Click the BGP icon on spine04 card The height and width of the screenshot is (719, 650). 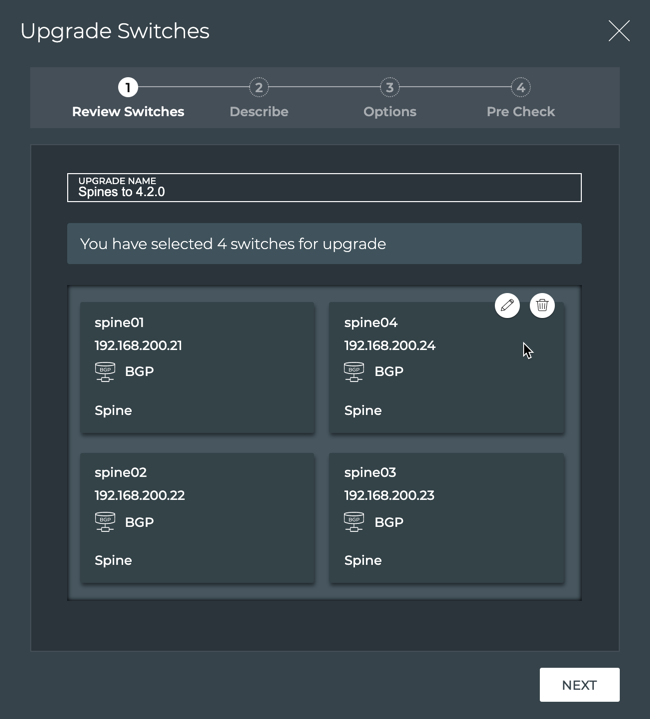point(354,372)
